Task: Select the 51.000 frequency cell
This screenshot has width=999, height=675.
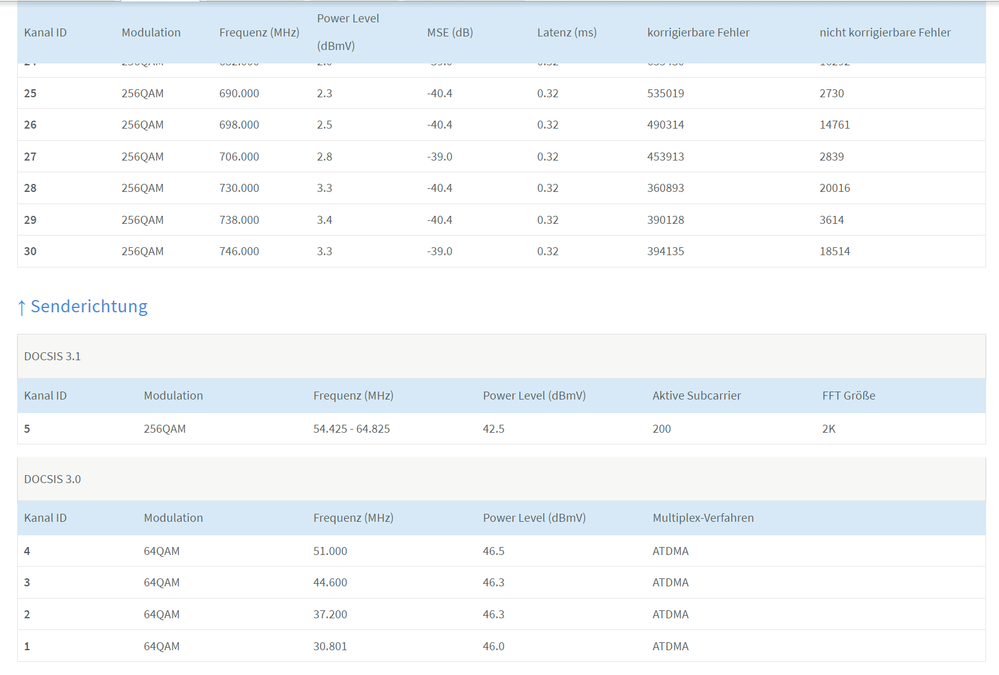Action: (x=330, y=551)
